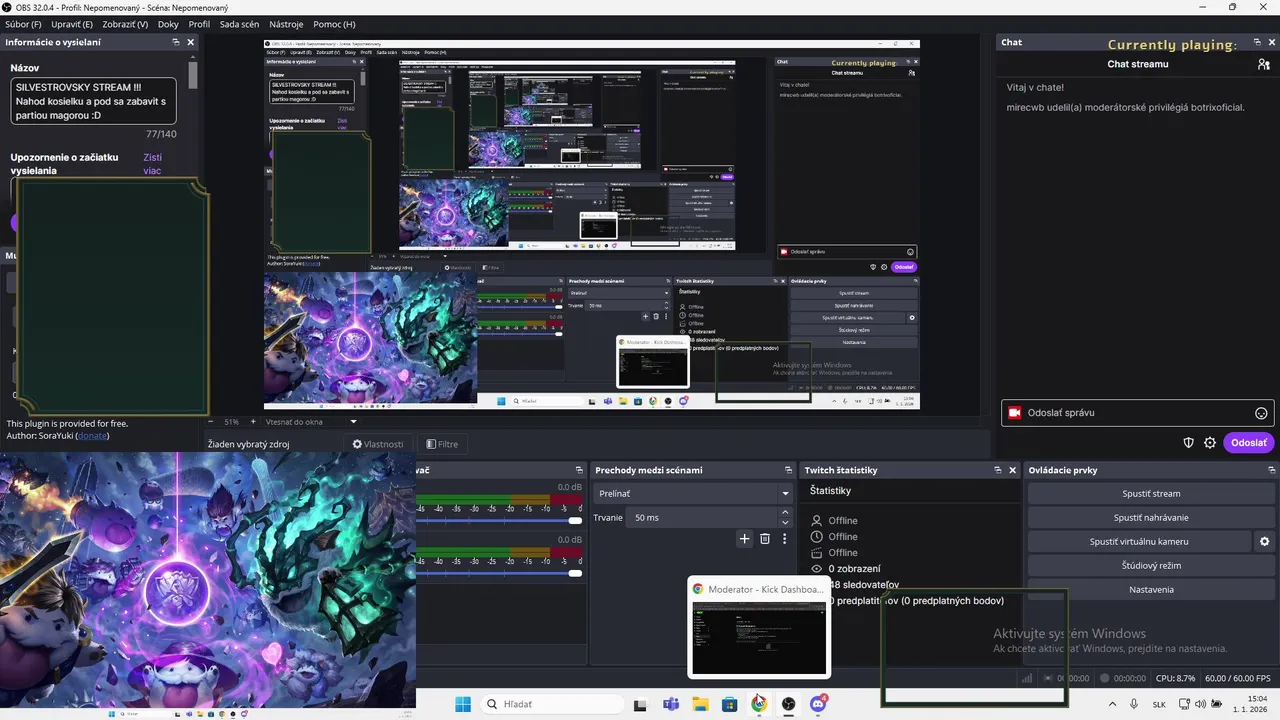Open the emoji picker in chat input

coord(1261,413)
